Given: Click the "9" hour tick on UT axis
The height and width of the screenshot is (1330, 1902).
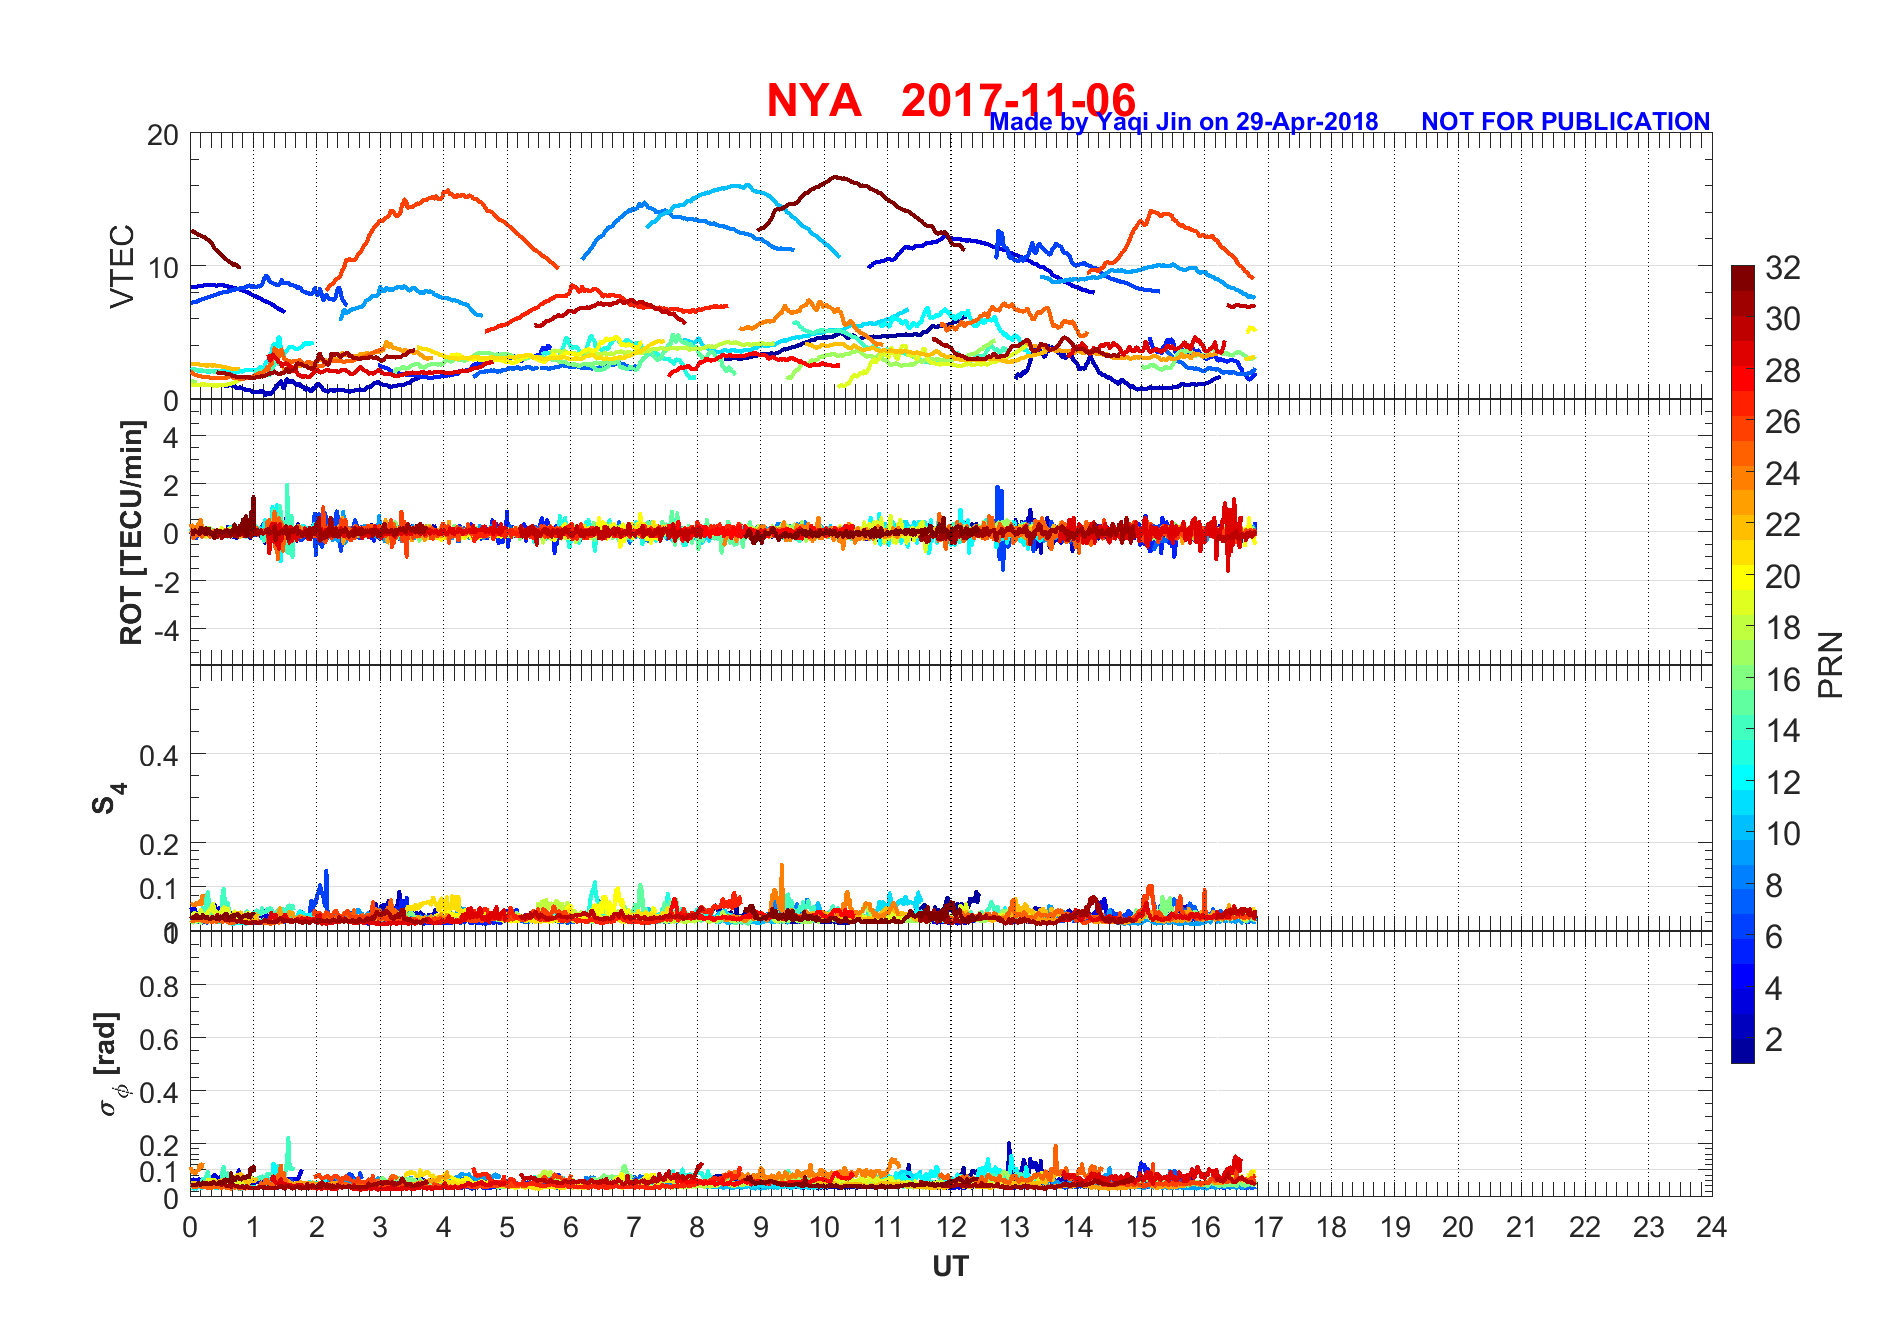Looking at the screenshot, I should 761,1227.
